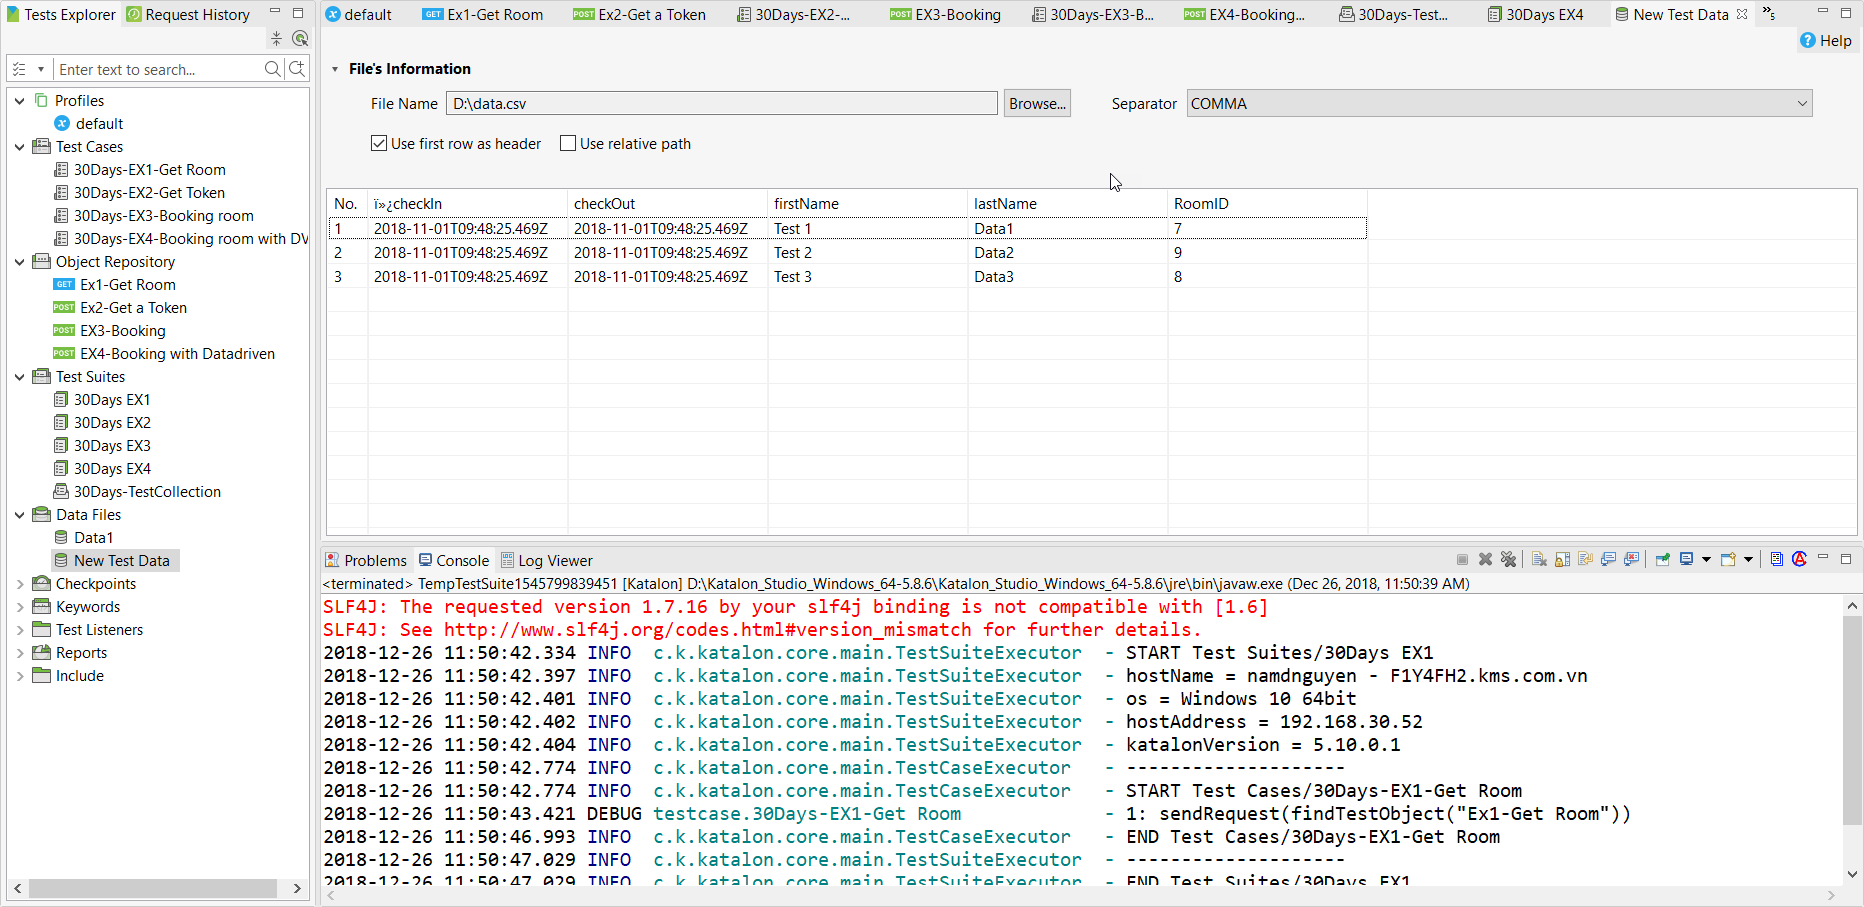This screenshot has height=907, width=1864.
Task: Toggle the console Scroll Lock icon
Action: (x=1562, y=560)
